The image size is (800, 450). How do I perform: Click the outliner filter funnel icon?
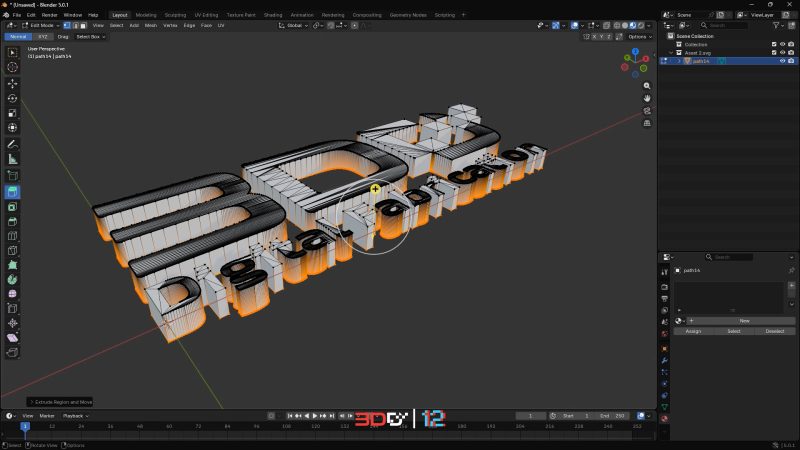point(775,26)
